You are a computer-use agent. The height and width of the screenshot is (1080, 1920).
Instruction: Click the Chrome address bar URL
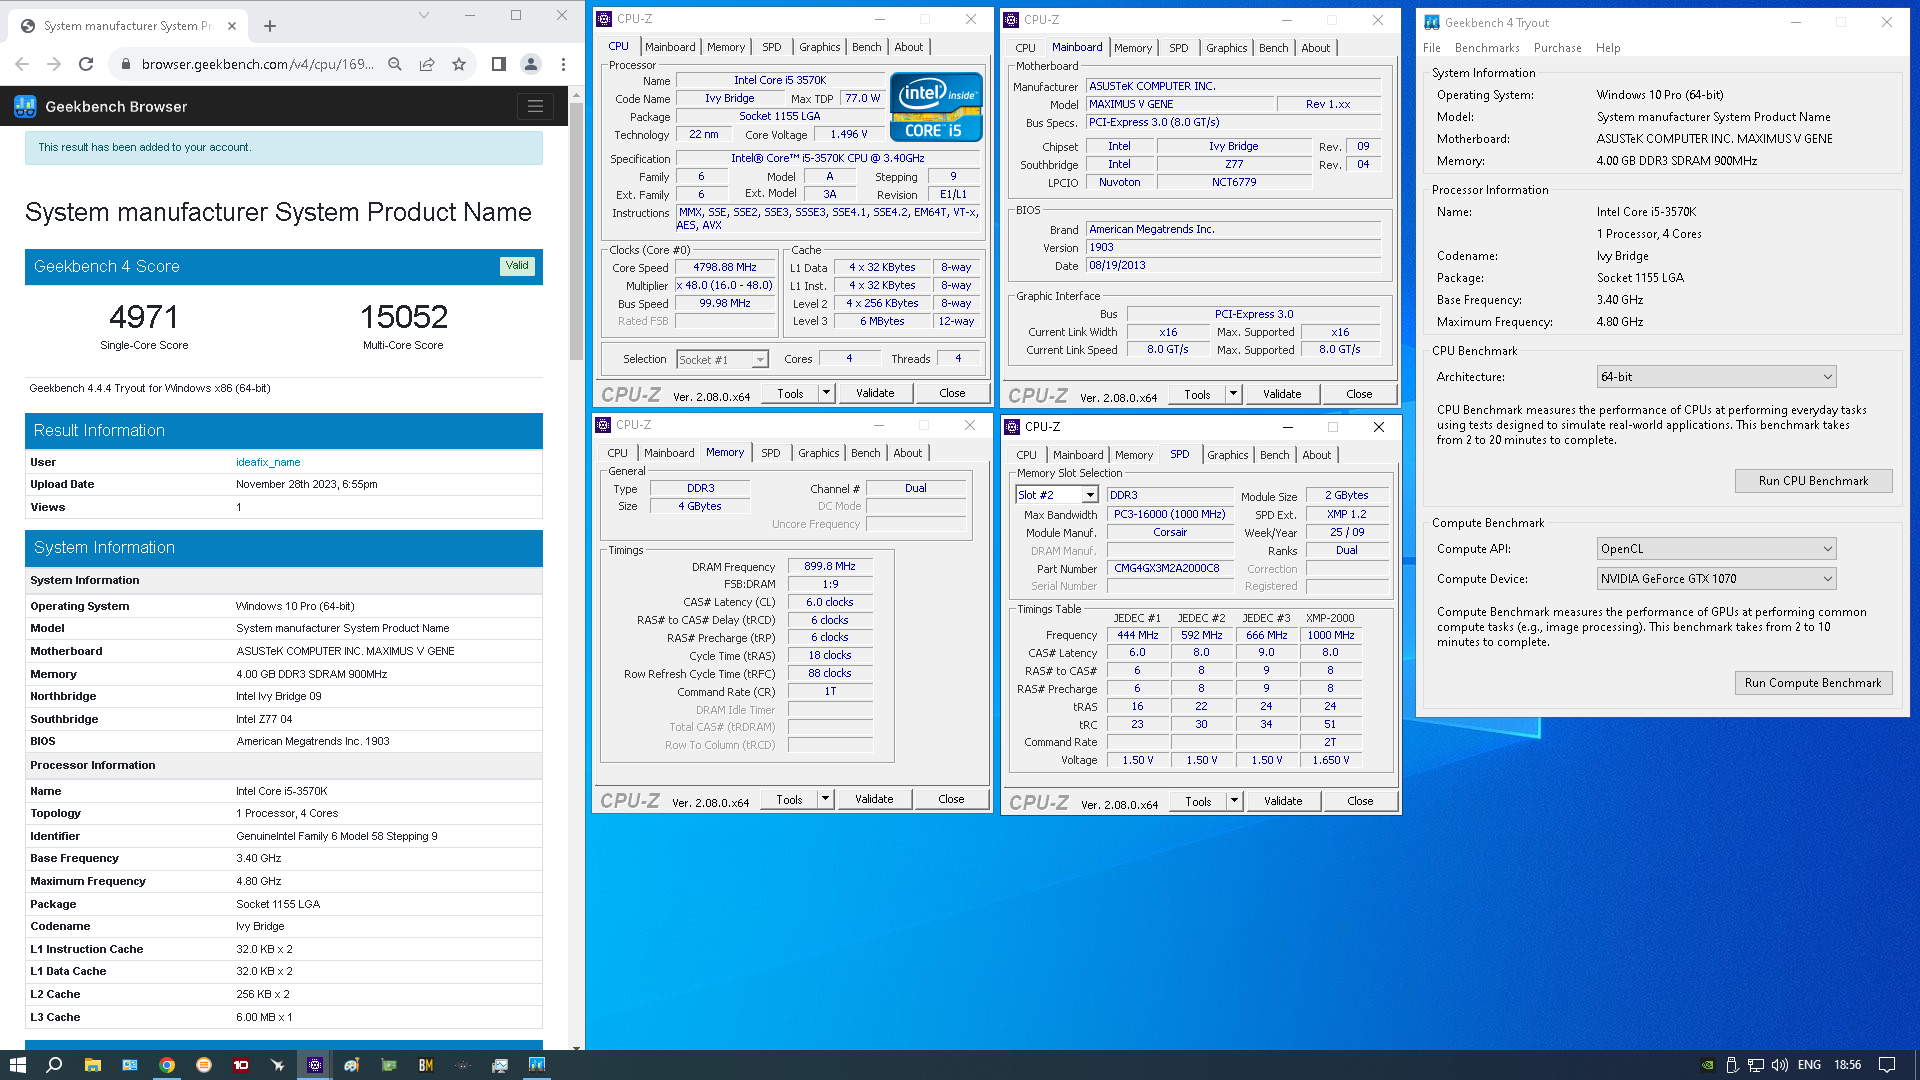257,64
